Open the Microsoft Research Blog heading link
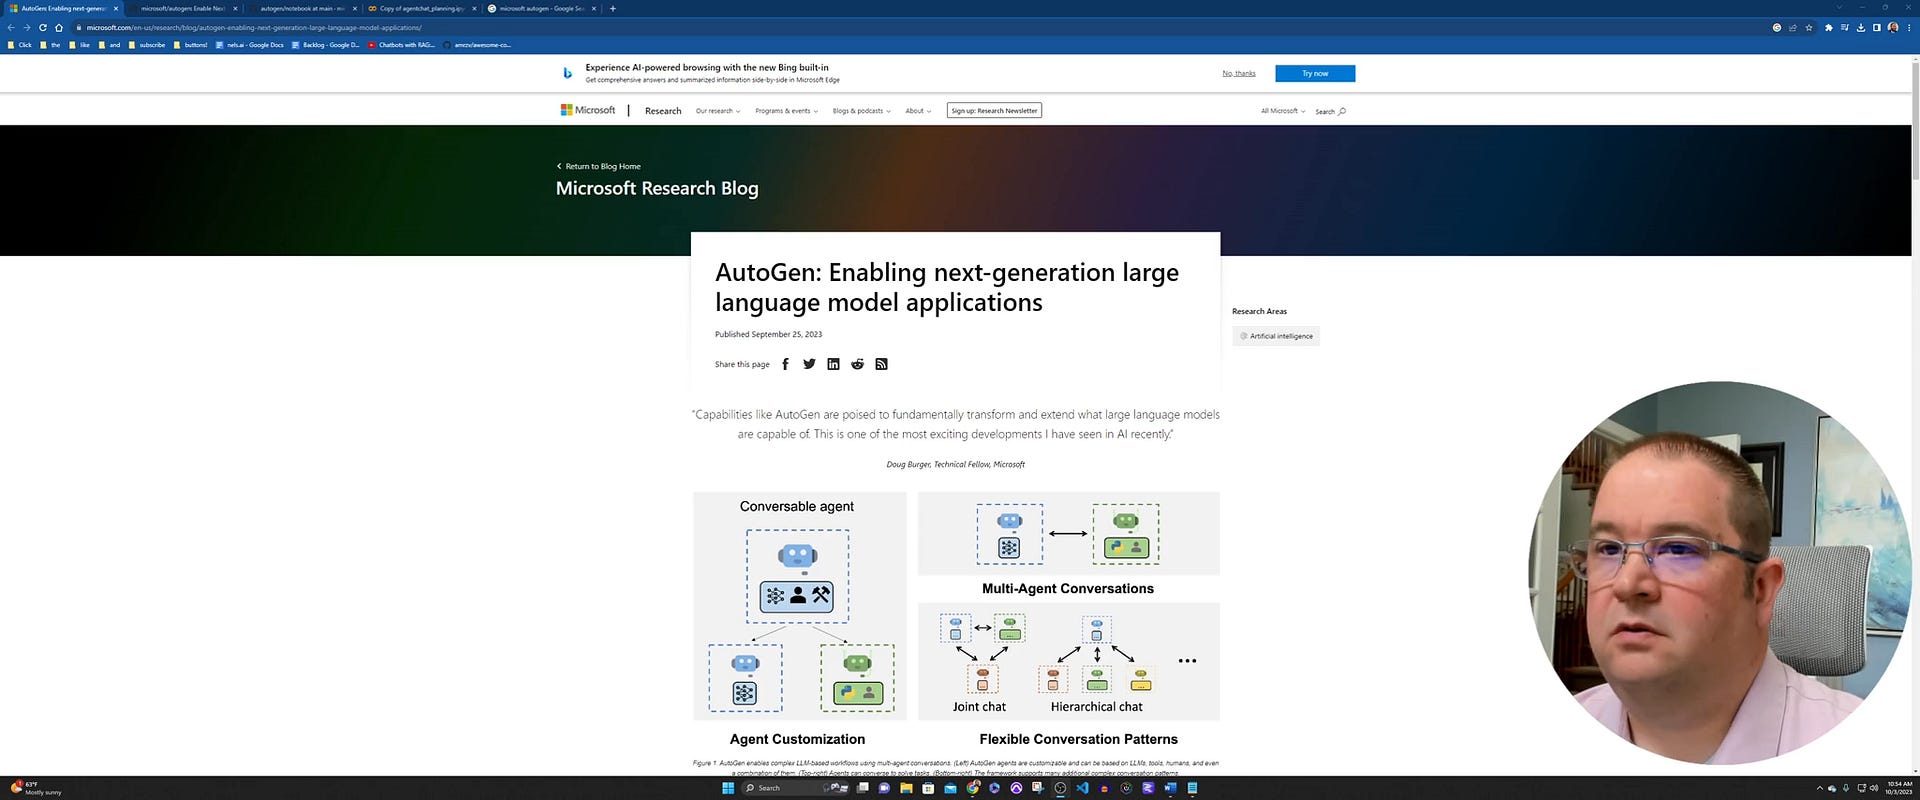 tap(657, 188)
